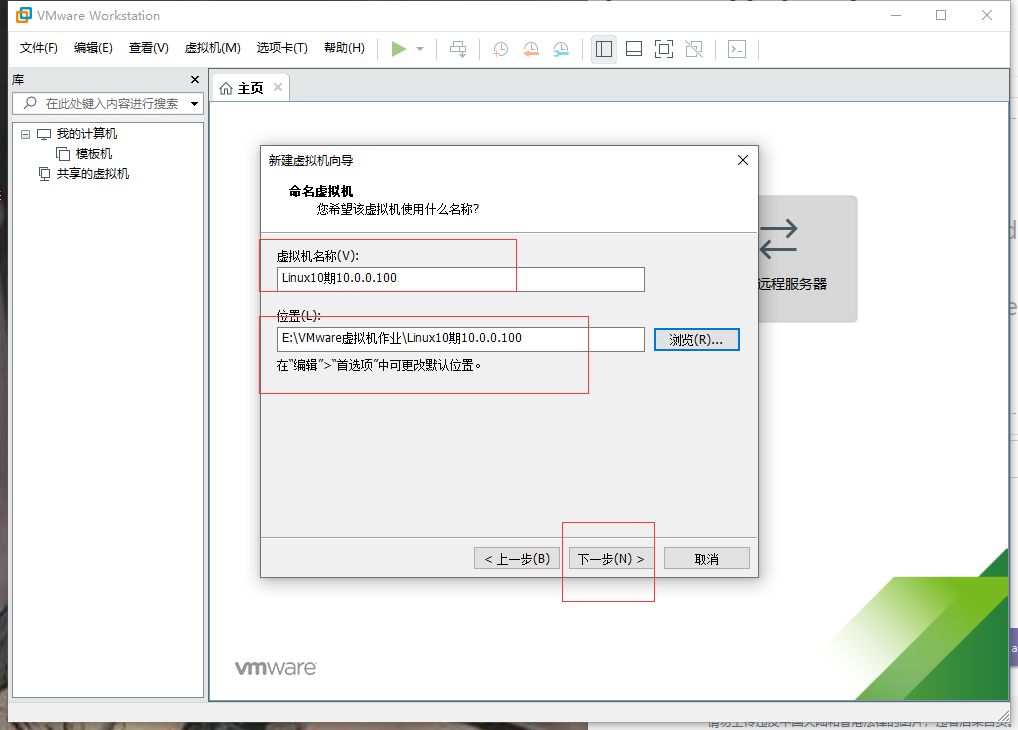Minimize the VMware Workstation window
Viewport: 1018px width, 730px height.
click(x=896, y=15)
